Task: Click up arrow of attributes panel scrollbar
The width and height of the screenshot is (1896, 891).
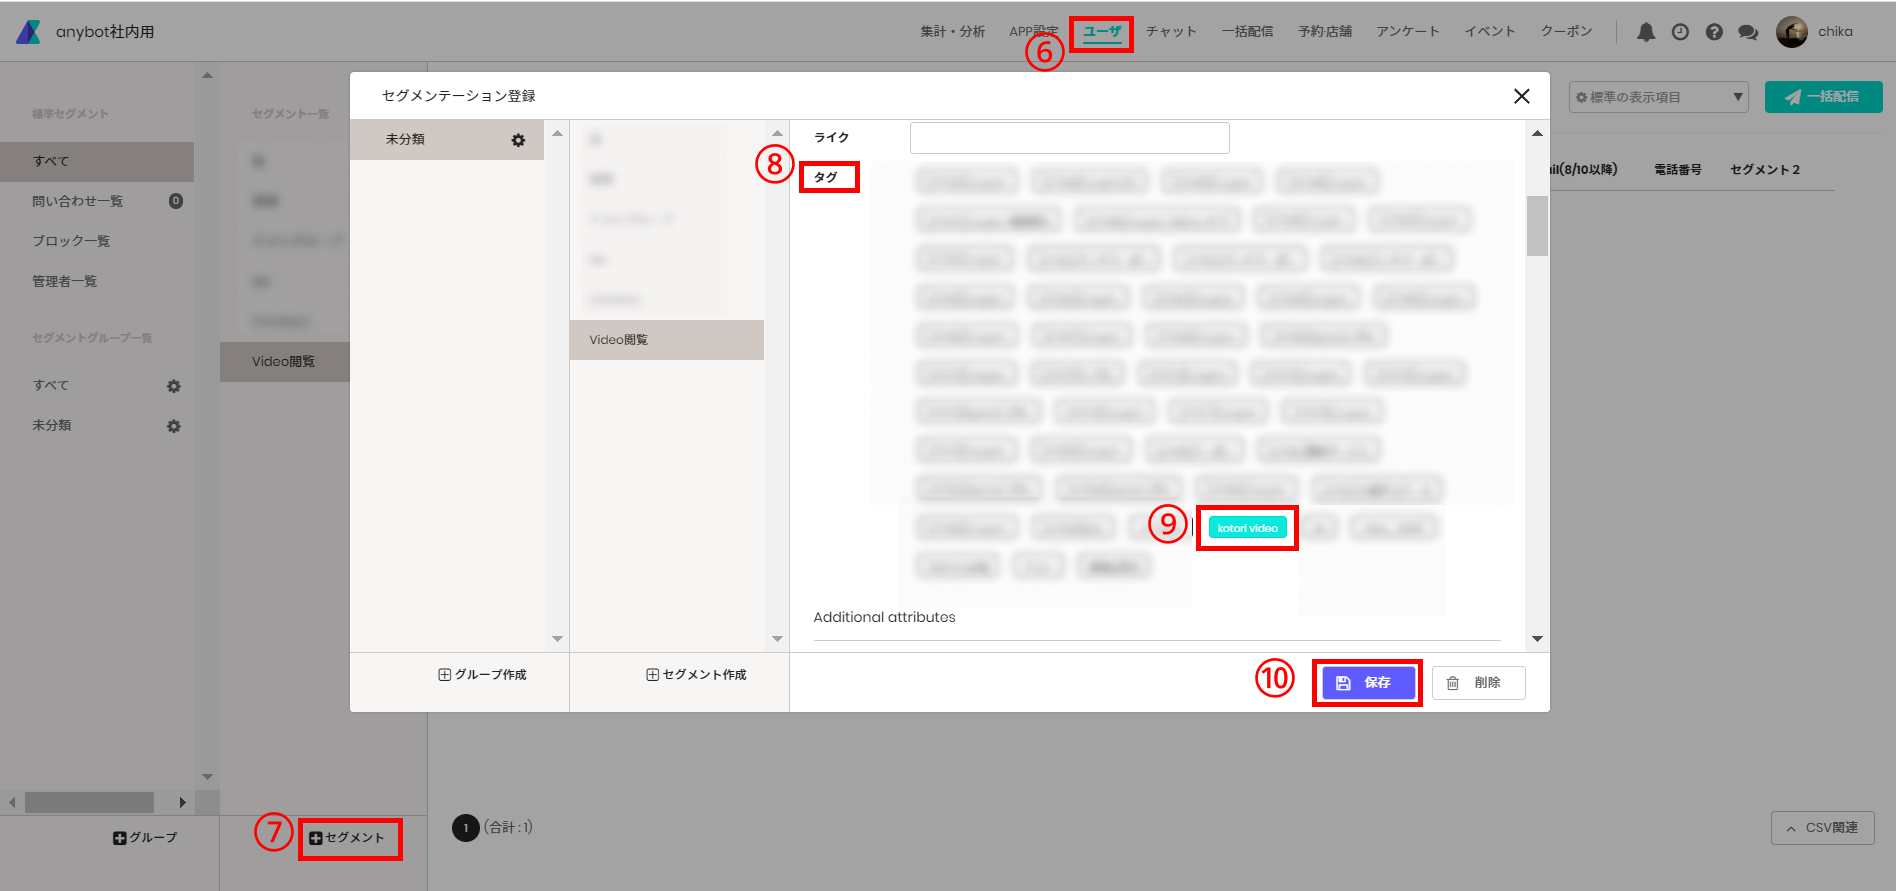Action: click(1537, 133)
